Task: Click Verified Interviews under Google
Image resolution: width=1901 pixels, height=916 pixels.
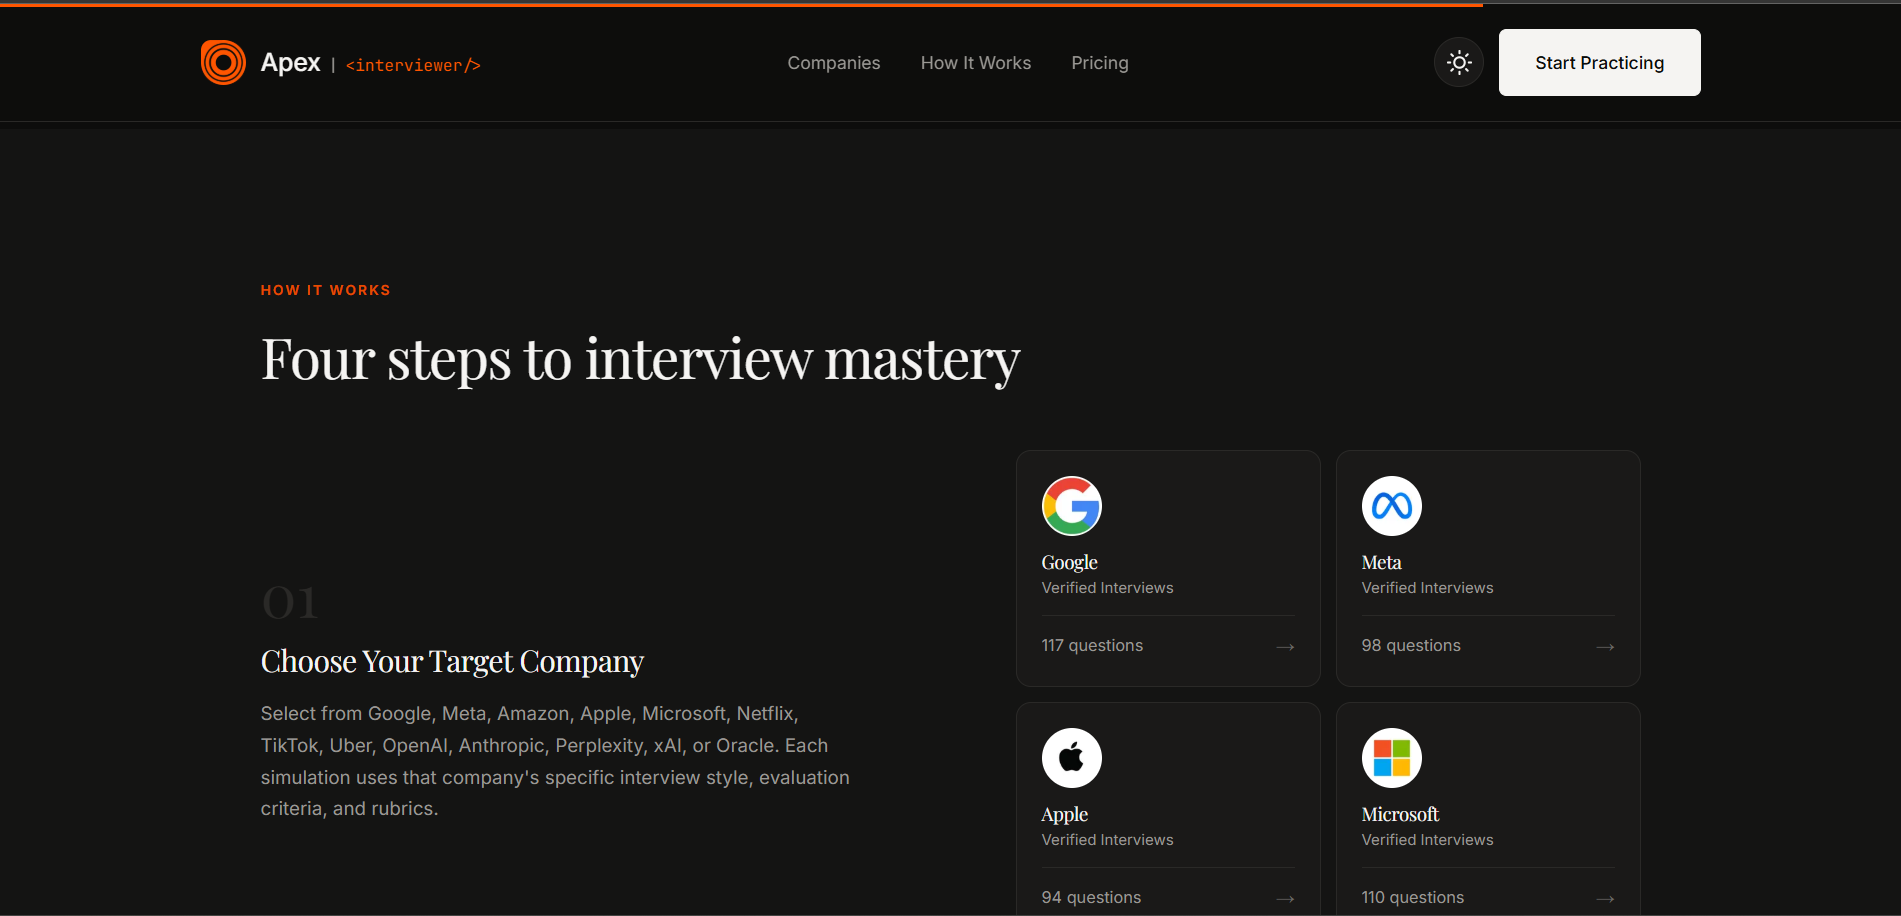Action: [1107, 588]
